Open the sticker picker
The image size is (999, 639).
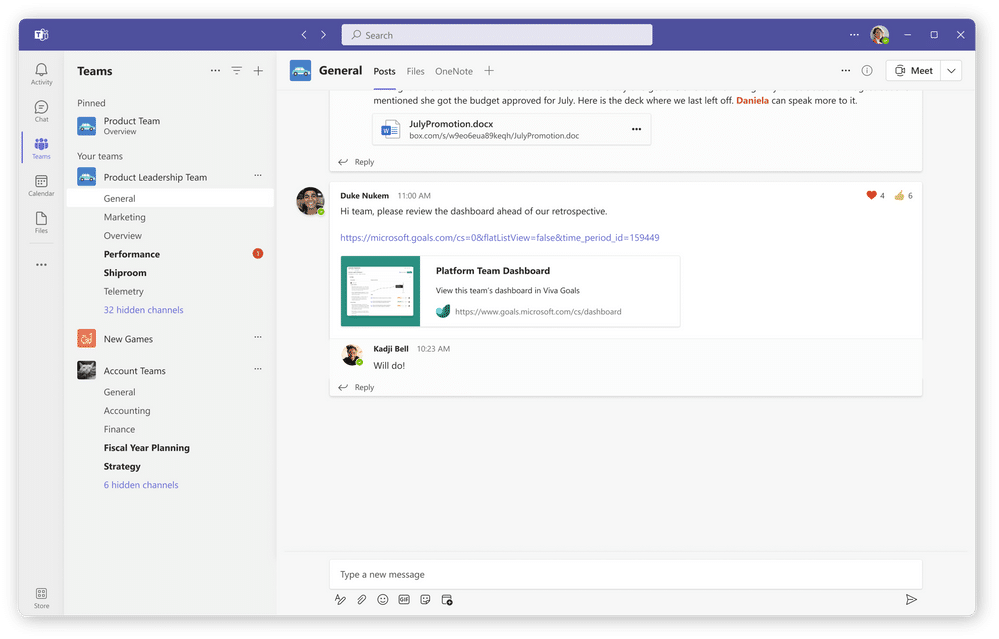pos(425,599)
